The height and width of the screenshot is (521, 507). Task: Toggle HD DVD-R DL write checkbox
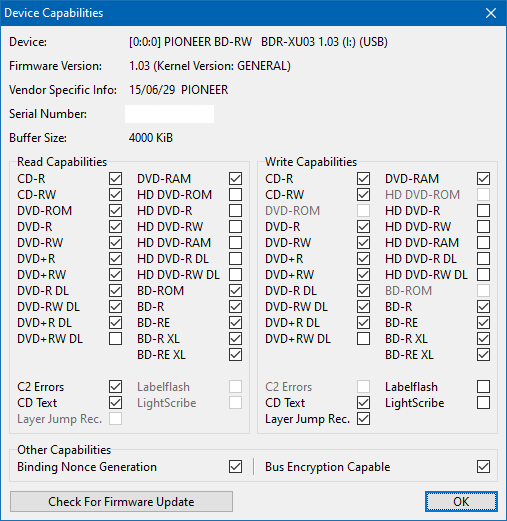coord(483,259)
